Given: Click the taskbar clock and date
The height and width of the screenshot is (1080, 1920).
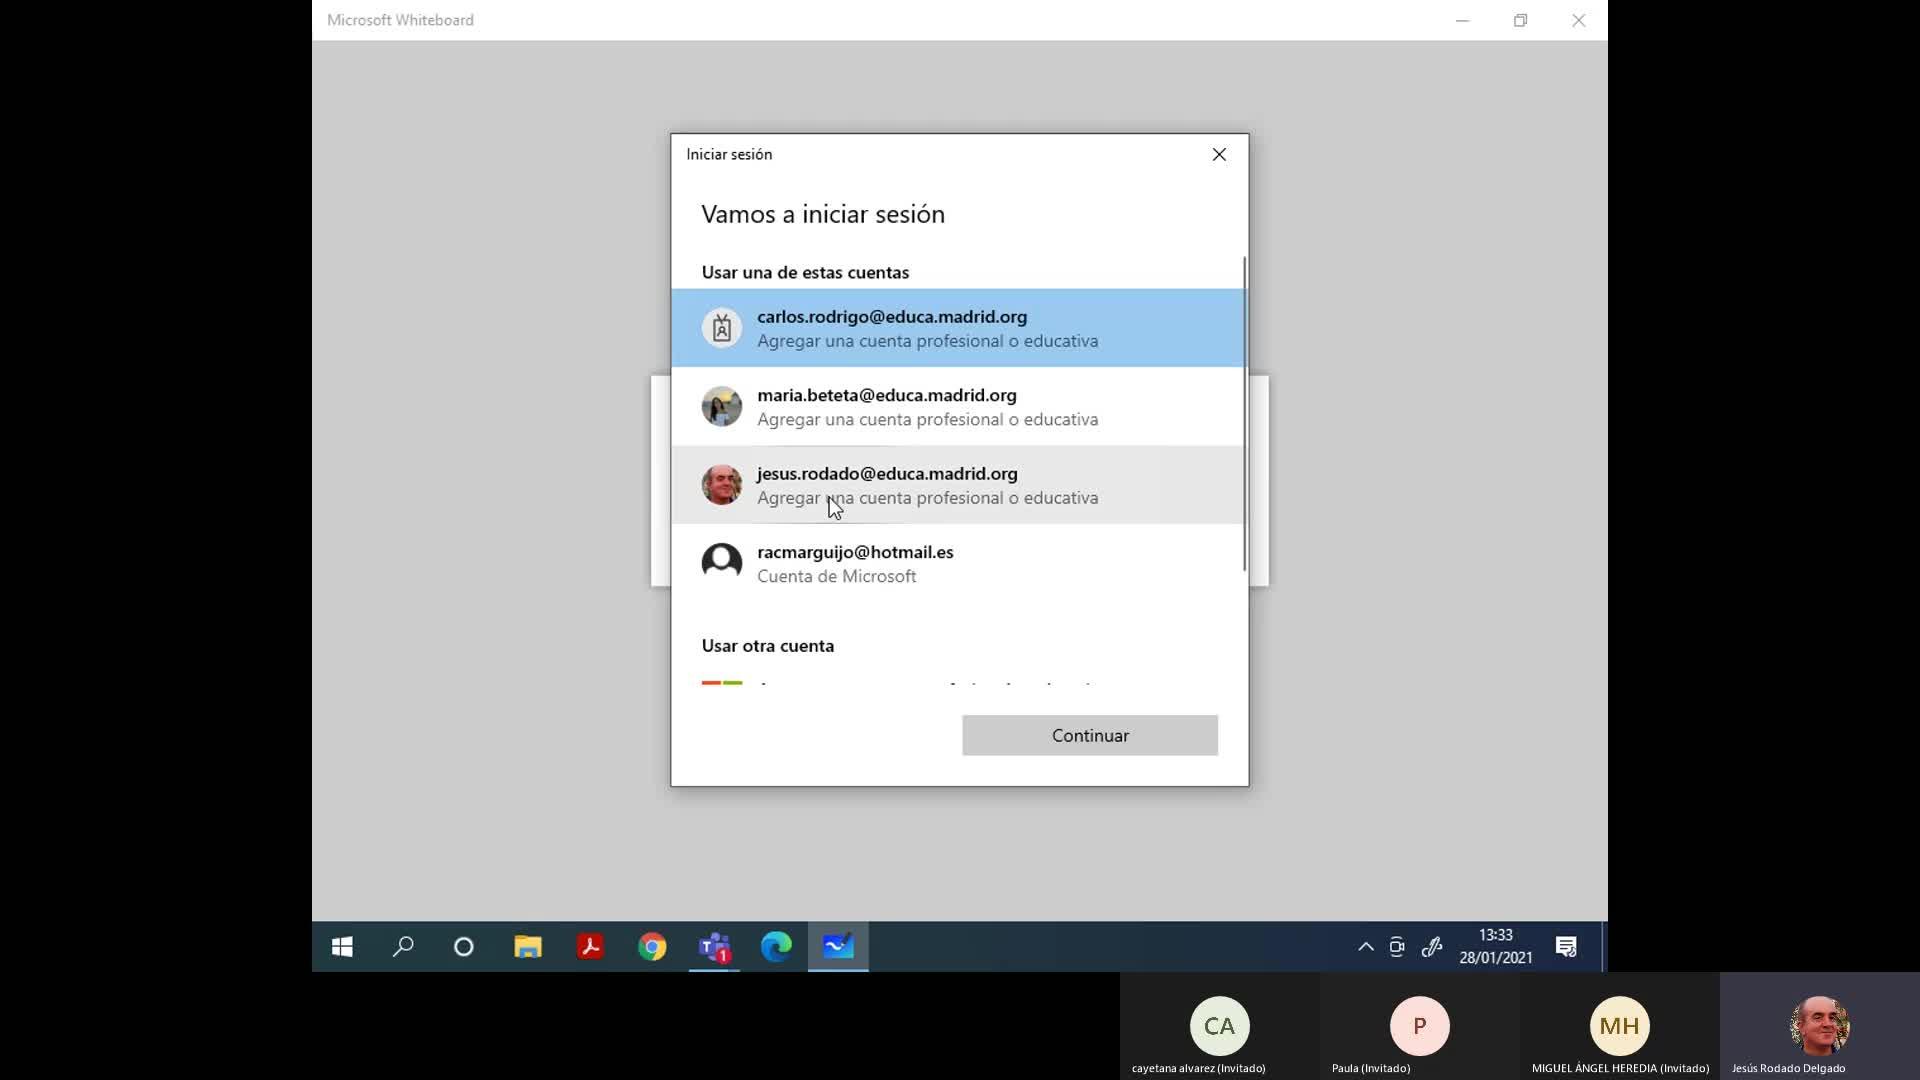Looking at the screenshot, I should 1495,947.
